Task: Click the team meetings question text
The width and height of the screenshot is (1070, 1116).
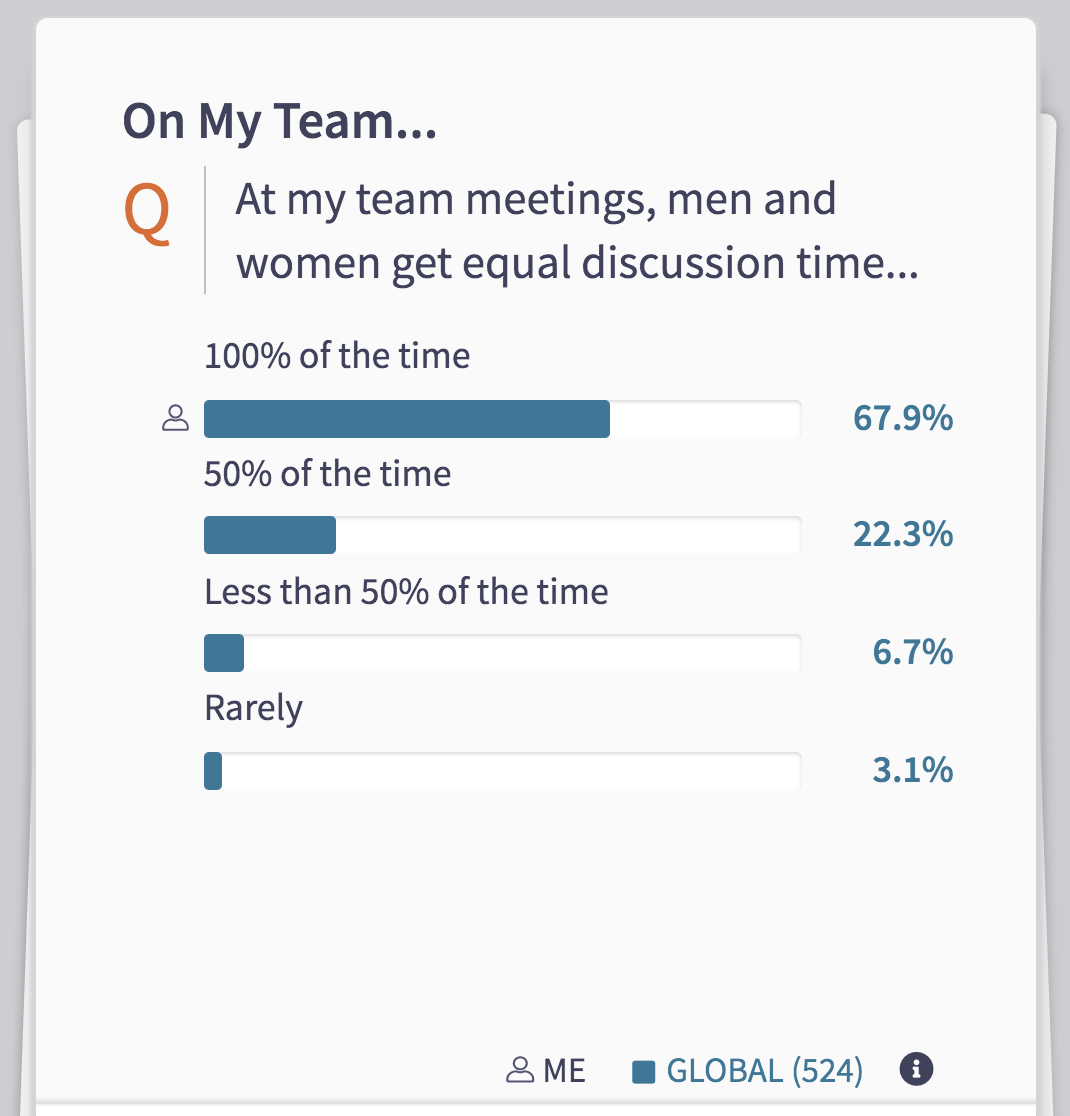Action: (577, 231)
